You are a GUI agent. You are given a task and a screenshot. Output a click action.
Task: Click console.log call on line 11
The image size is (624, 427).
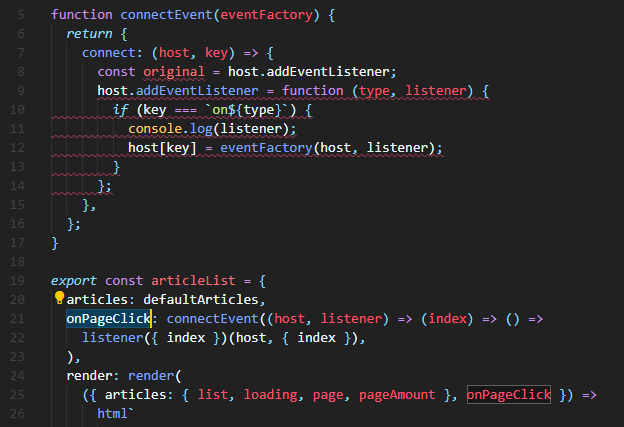170,129
